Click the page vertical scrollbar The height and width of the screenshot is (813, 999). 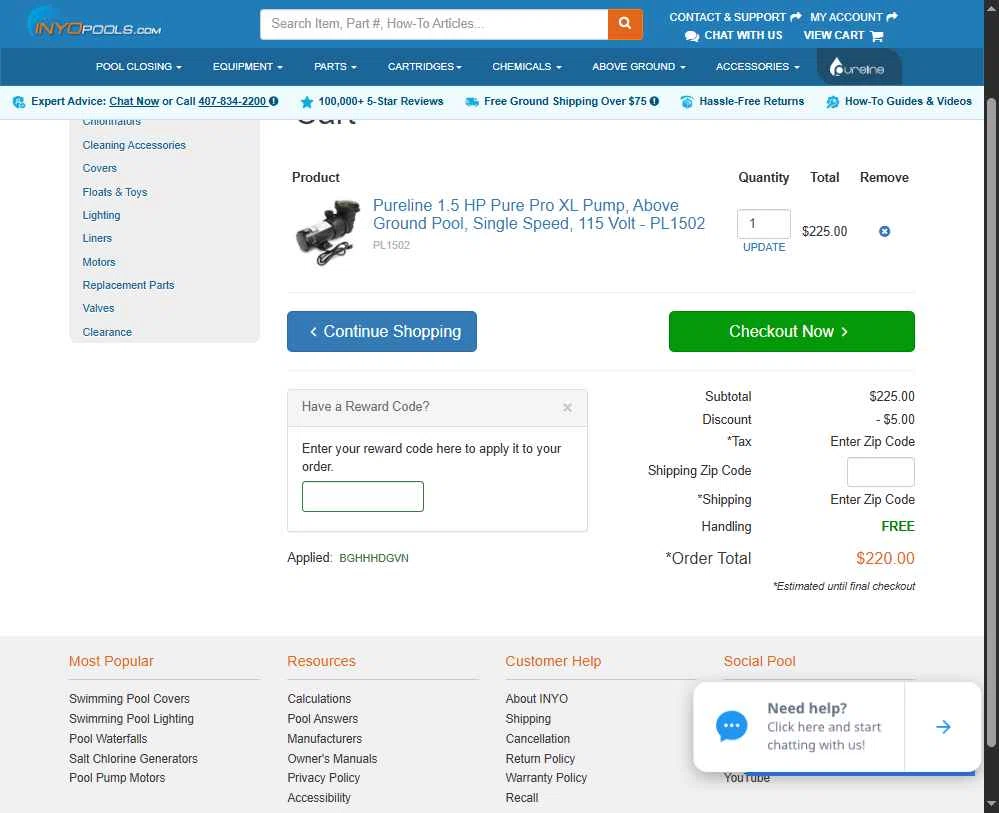(991, 421)
